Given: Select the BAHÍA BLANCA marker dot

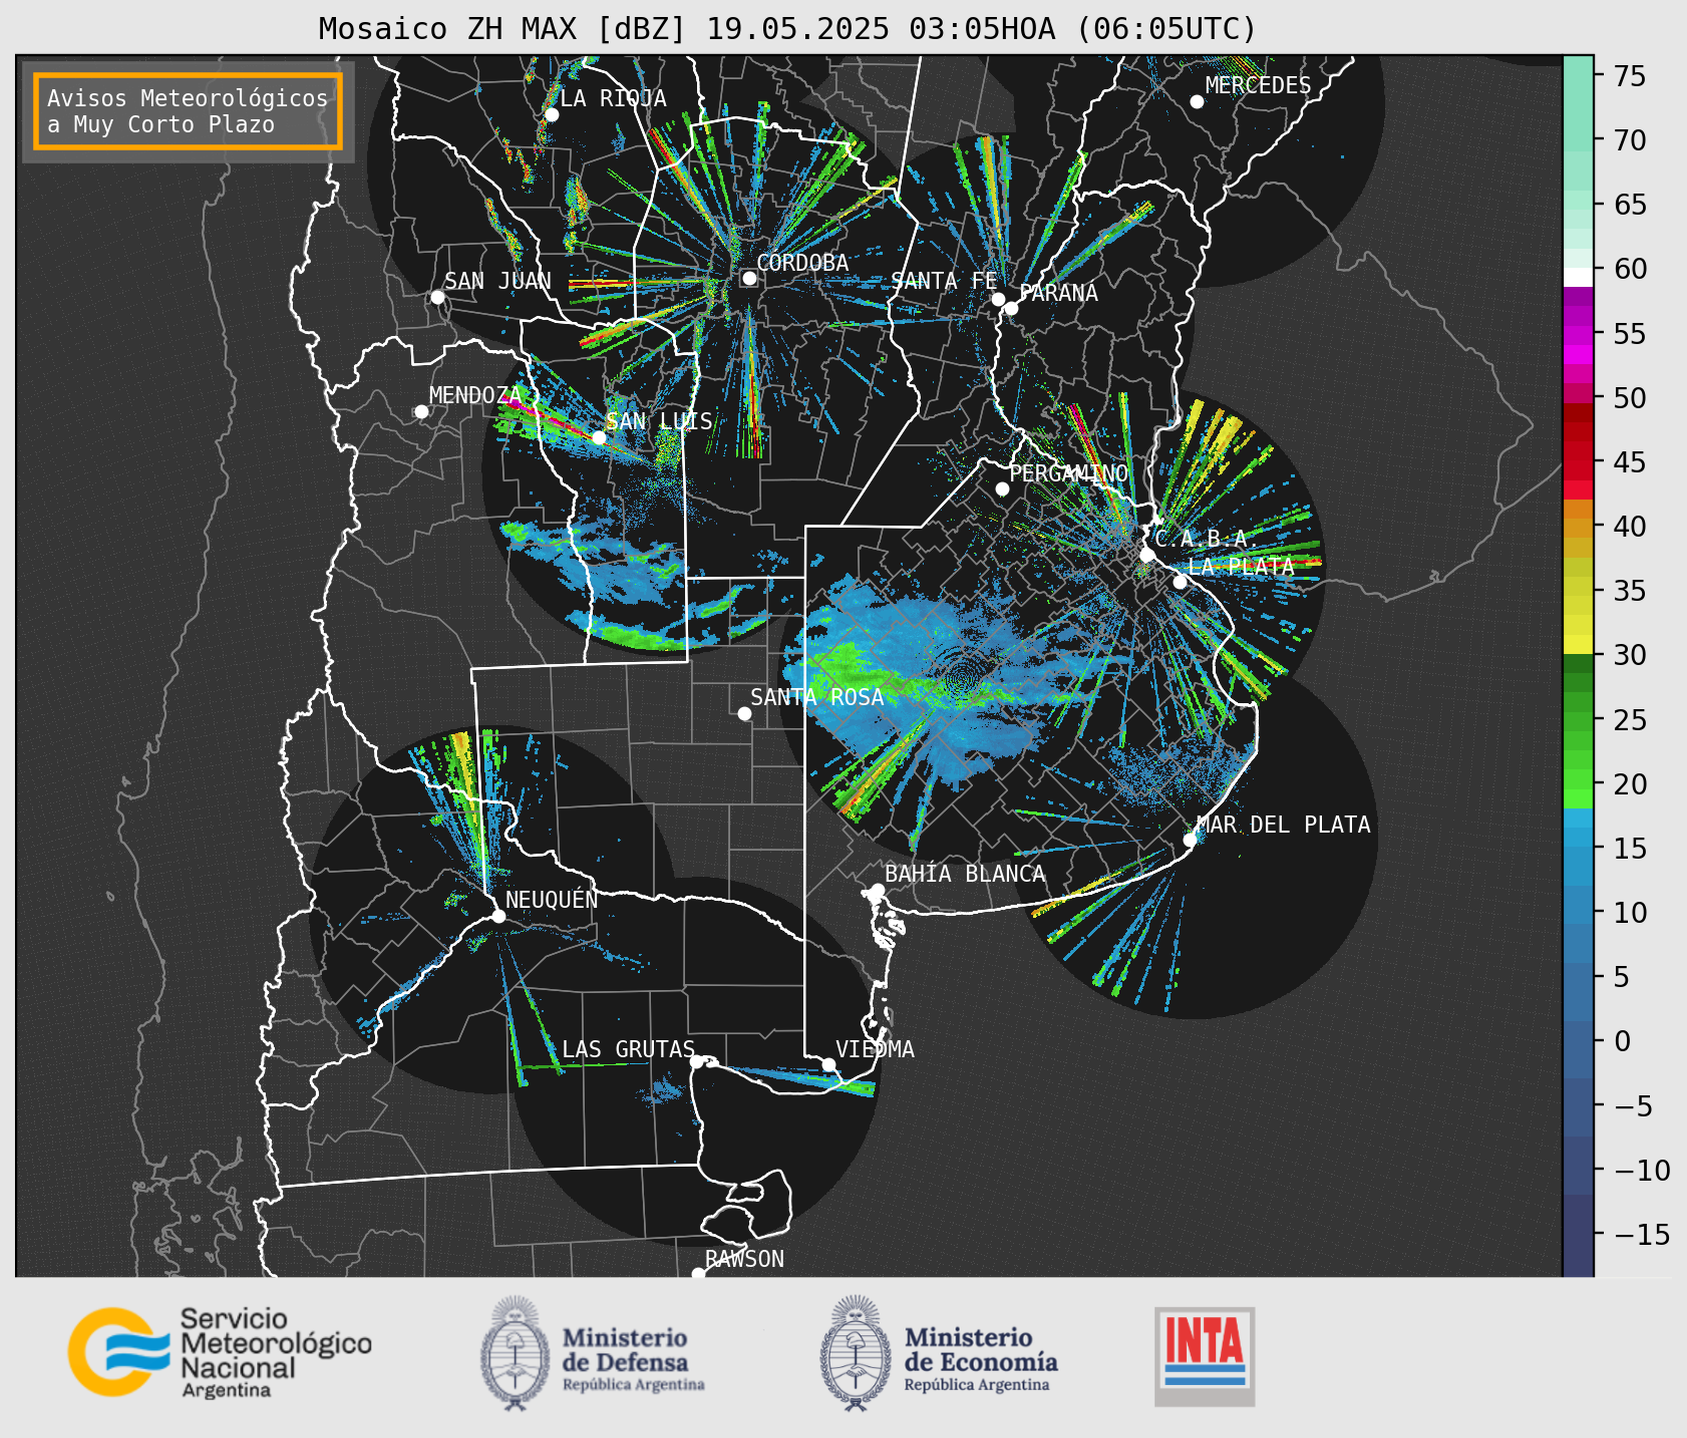Looking at the screenshot, I should (877, 890).
